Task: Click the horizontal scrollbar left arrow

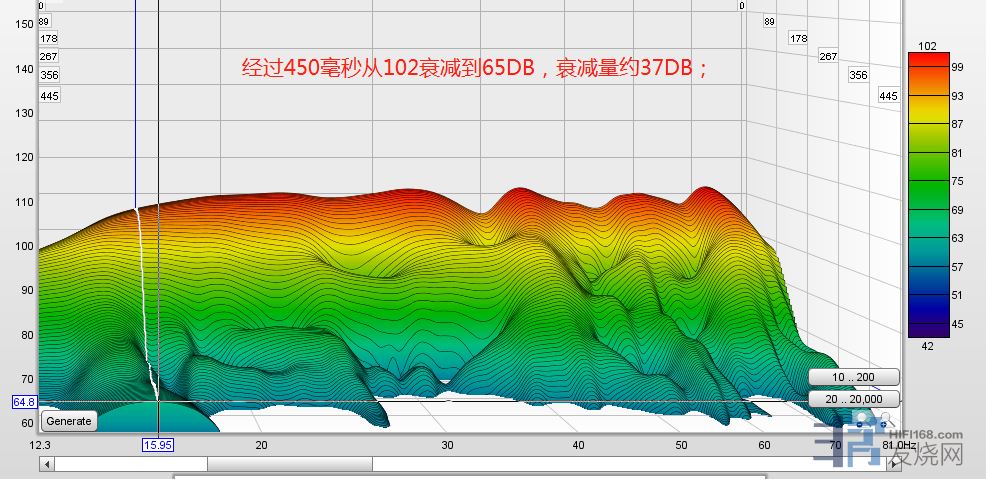Action: [46, 464]
